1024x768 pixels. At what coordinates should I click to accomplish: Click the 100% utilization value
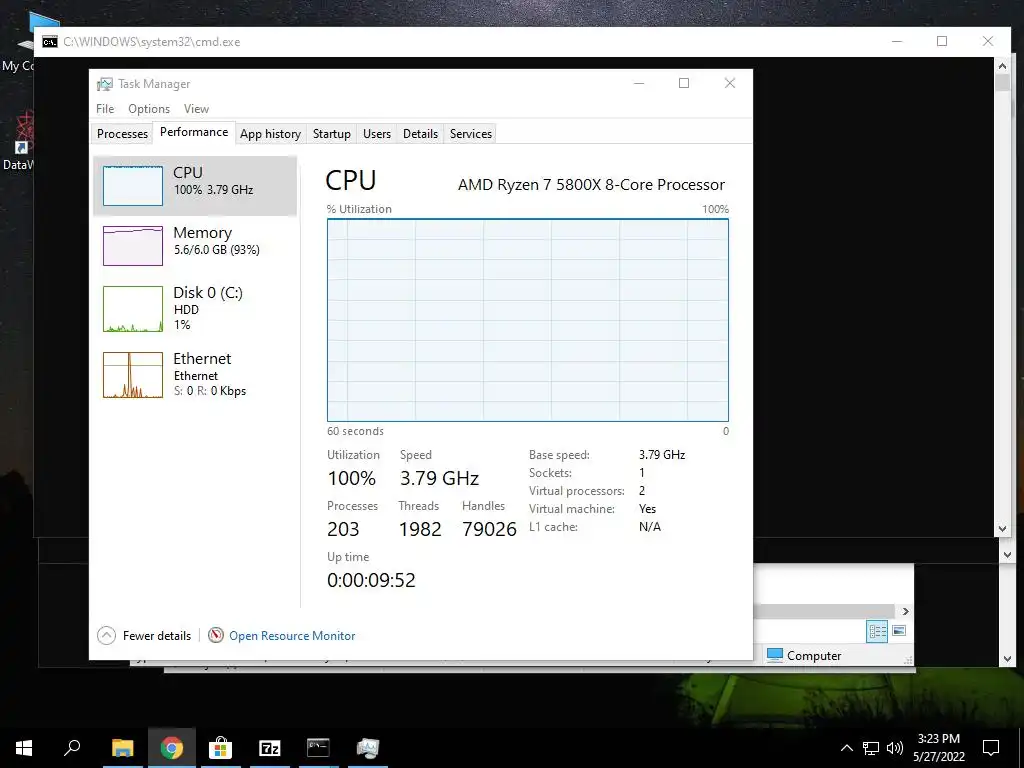tap(351, 478)
